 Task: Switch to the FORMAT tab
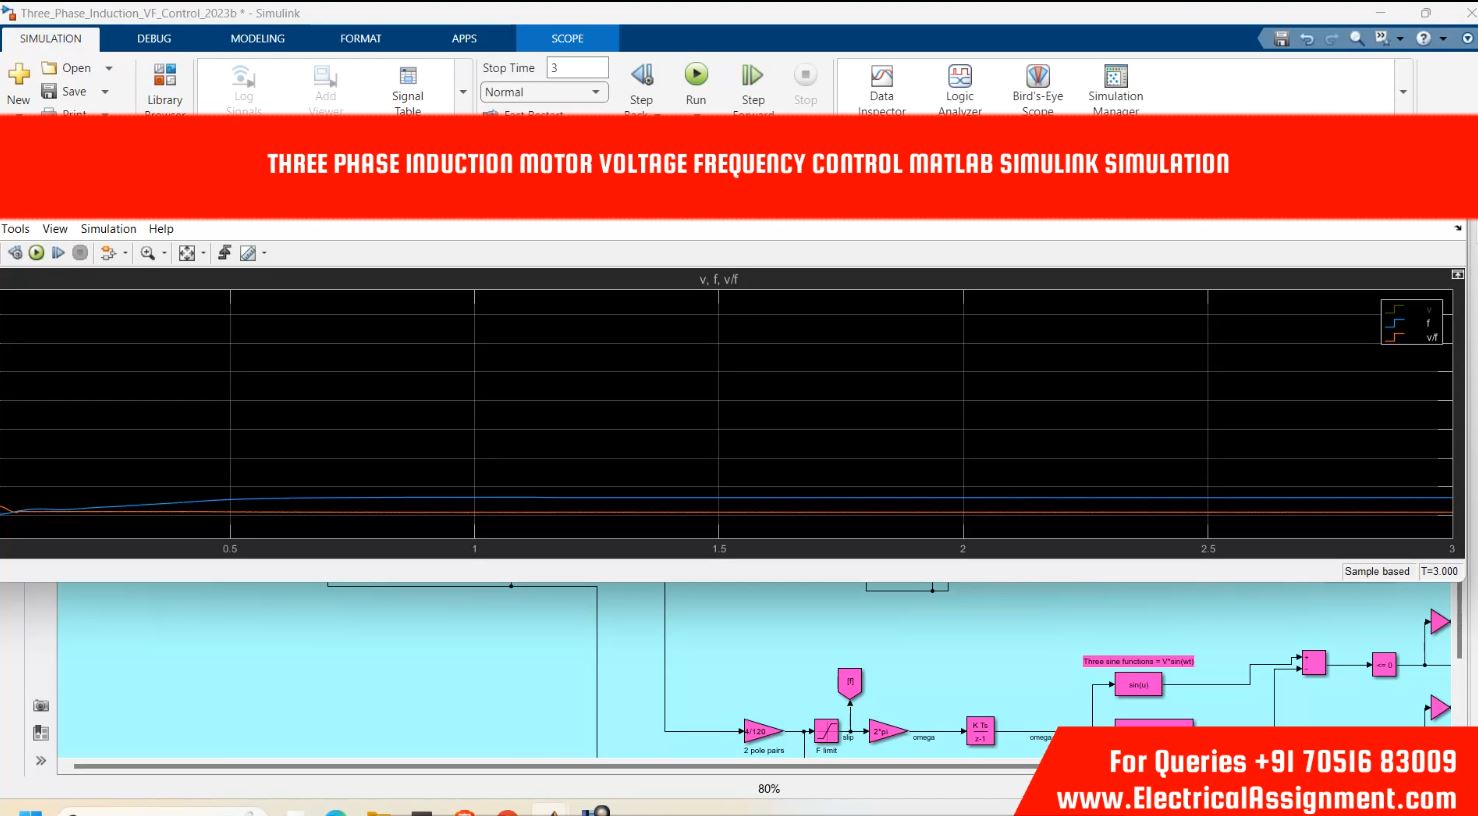tap(361, 38)
